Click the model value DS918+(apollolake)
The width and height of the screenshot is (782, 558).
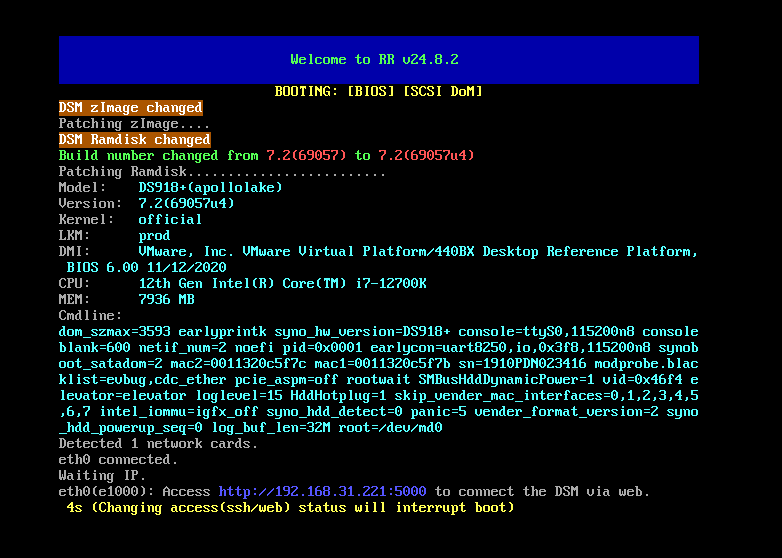tap(210, 187)
